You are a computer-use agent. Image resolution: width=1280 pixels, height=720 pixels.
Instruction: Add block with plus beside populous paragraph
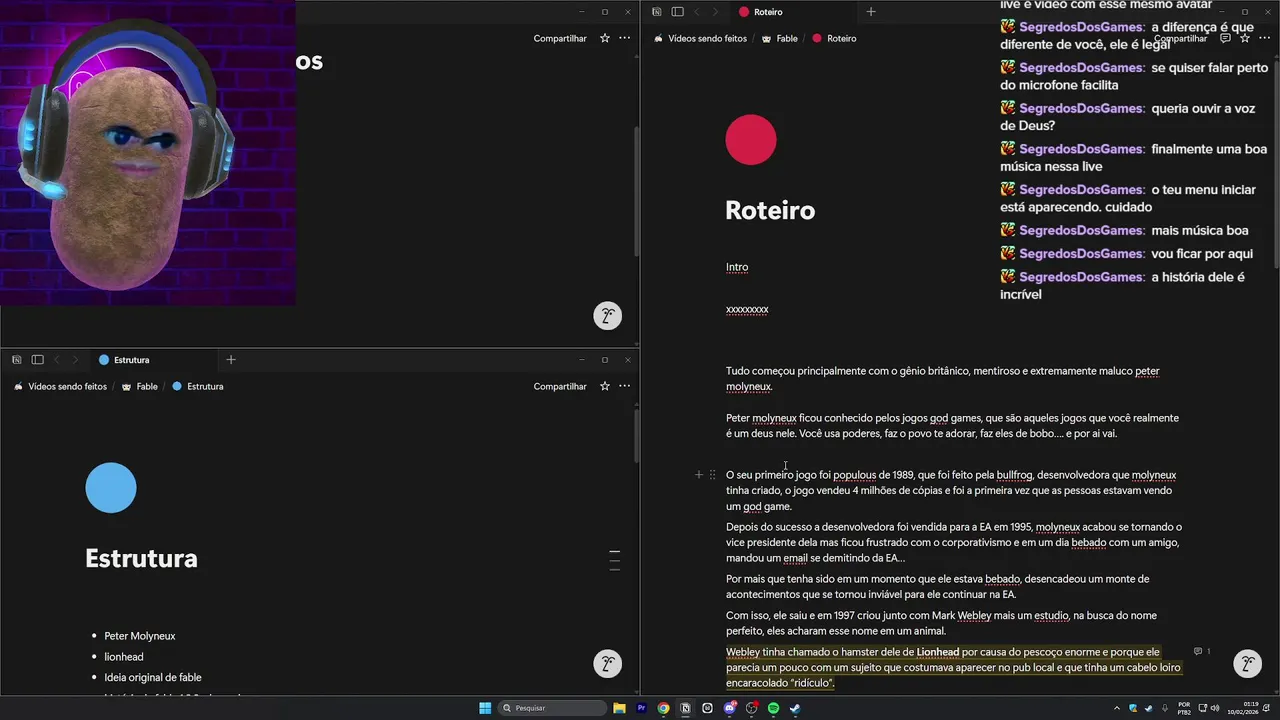click(x=699, y=475)
